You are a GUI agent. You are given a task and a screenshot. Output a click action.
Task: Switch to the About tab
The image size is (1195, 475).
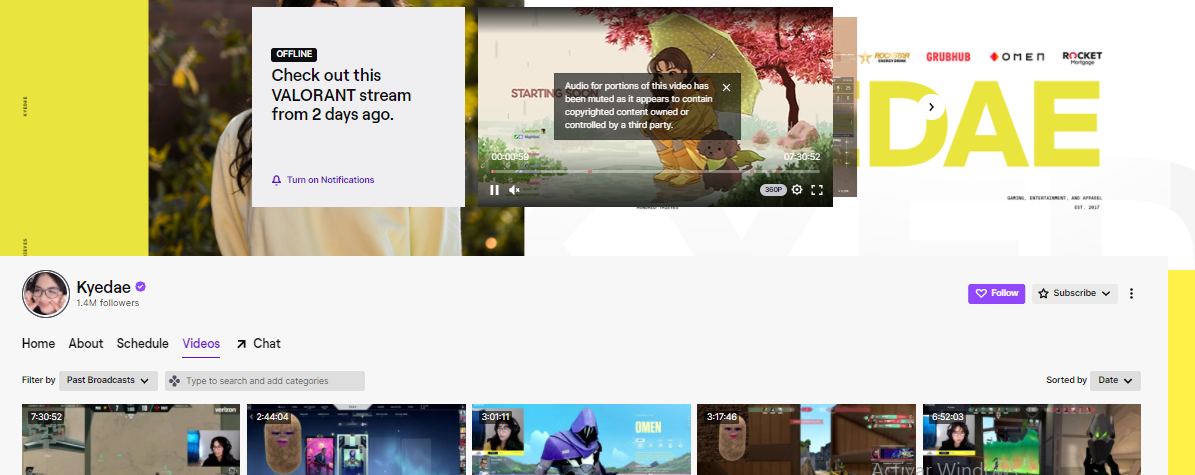pyautogui.click(x=86, y=344)
